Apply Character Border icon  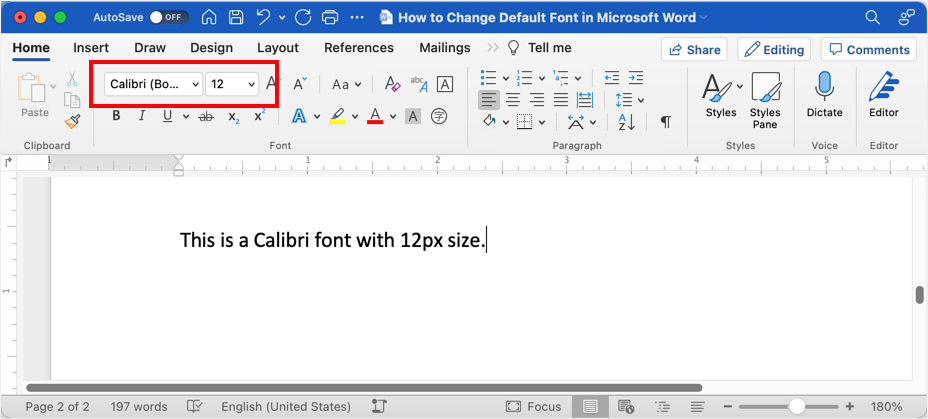[x=445, y=84]
